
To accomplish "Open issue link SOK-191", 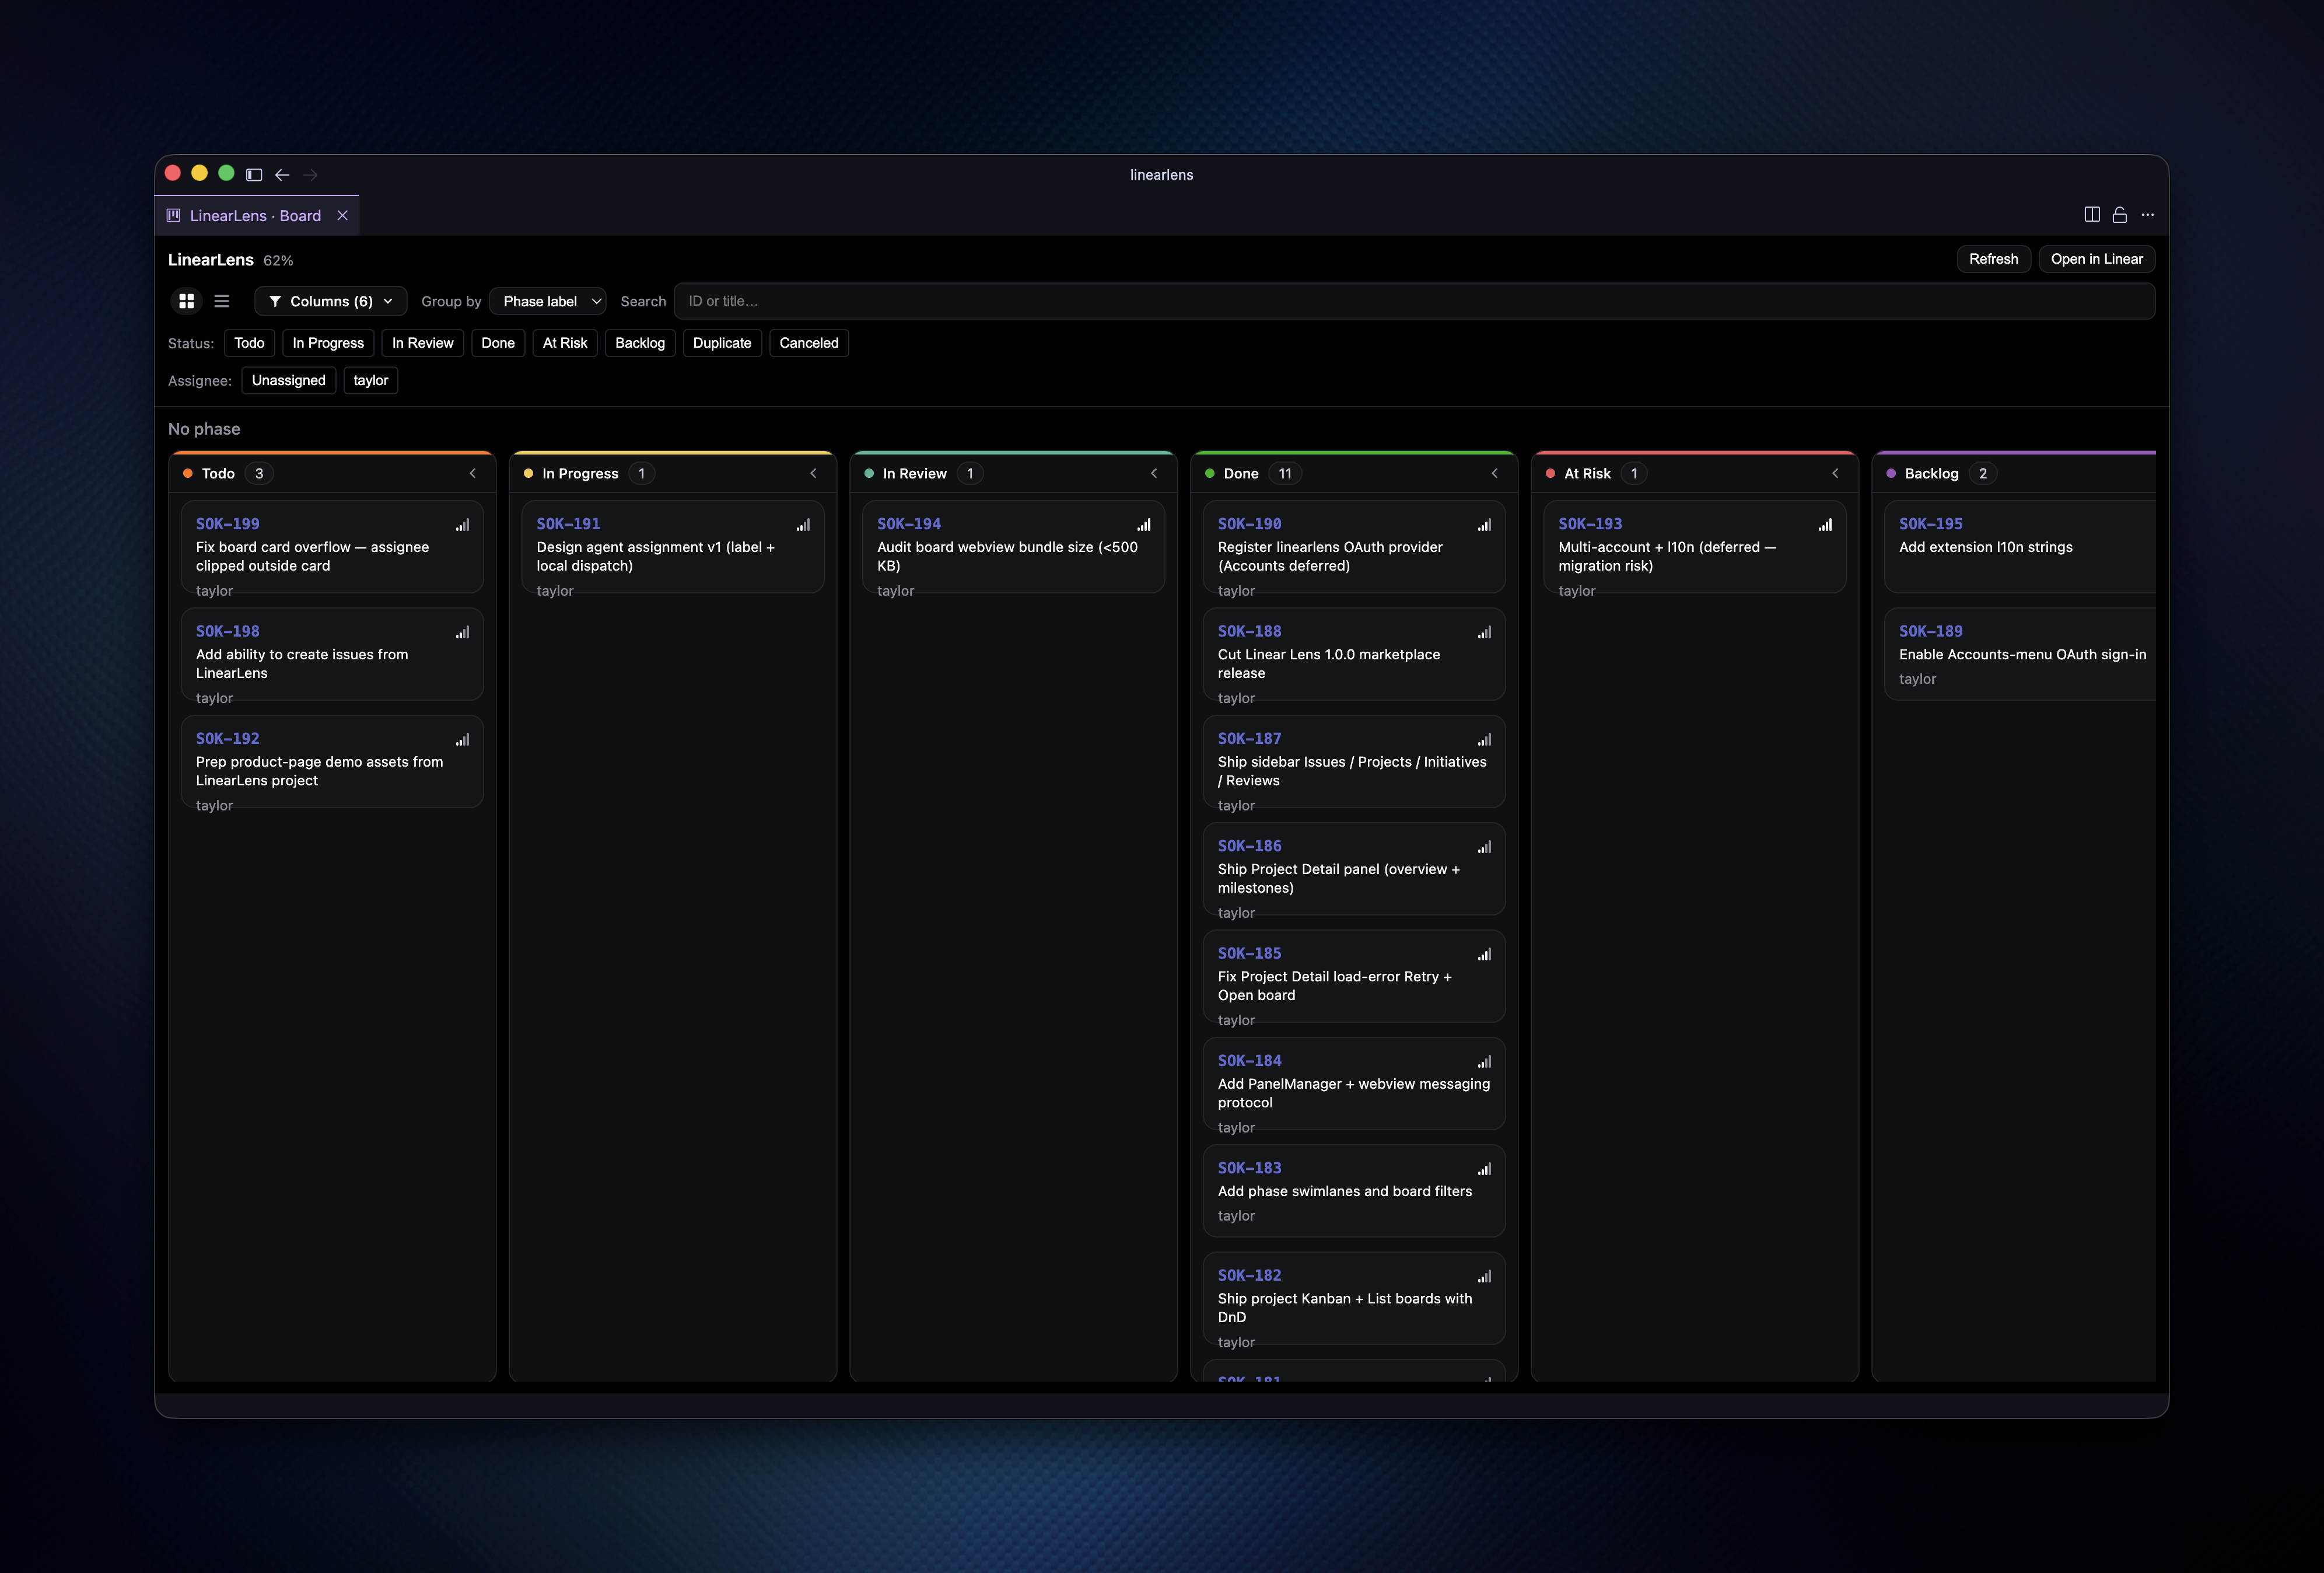I will point(568,524).
